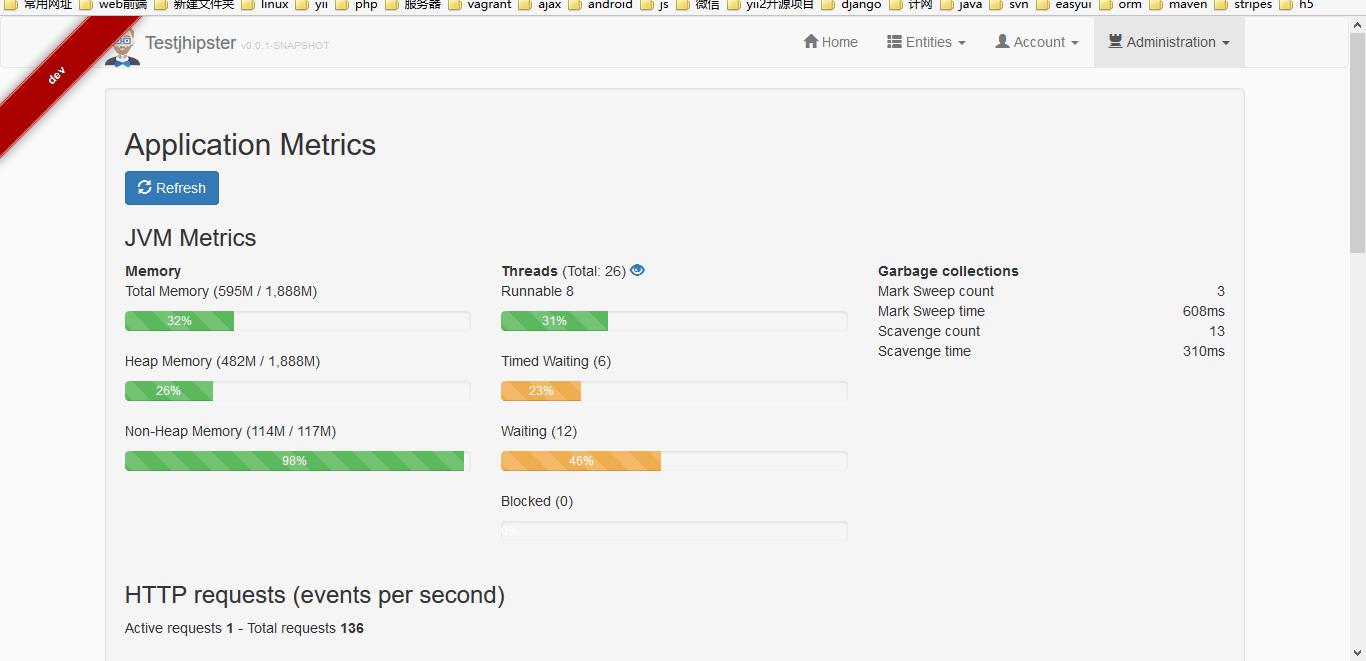
Task: Refresh the application metrics
Action: (172, 188)
